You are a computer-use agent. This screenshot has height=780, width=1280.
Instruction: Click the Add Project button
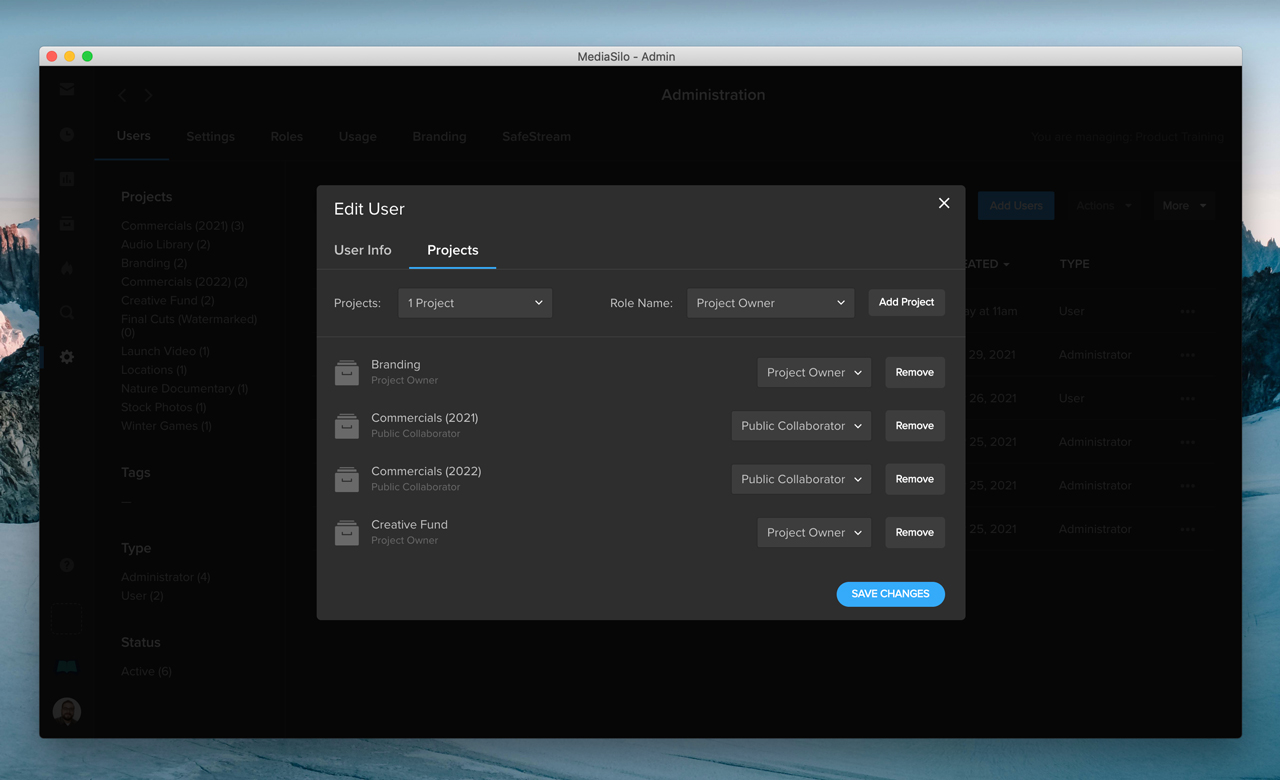(x=906, y=302)
